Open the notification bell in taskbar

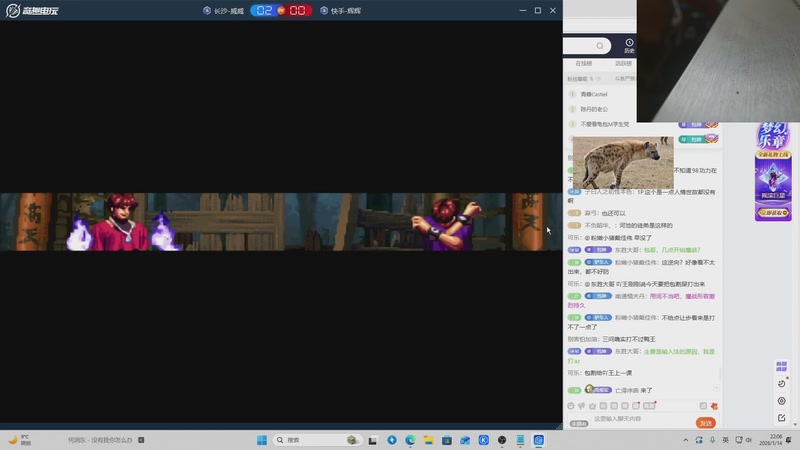[x=789, y=440]
